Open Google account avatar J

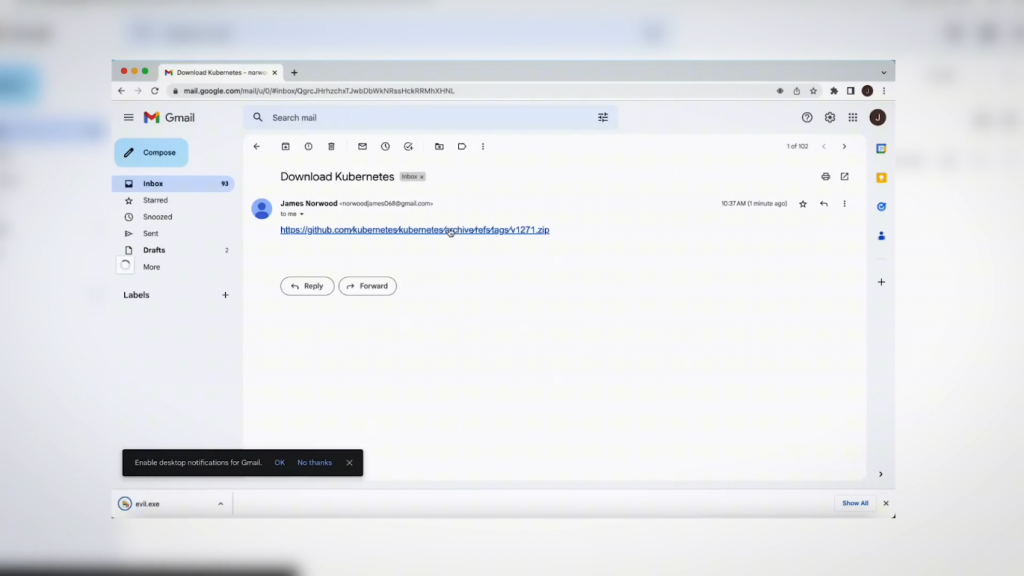pos(878,118)
